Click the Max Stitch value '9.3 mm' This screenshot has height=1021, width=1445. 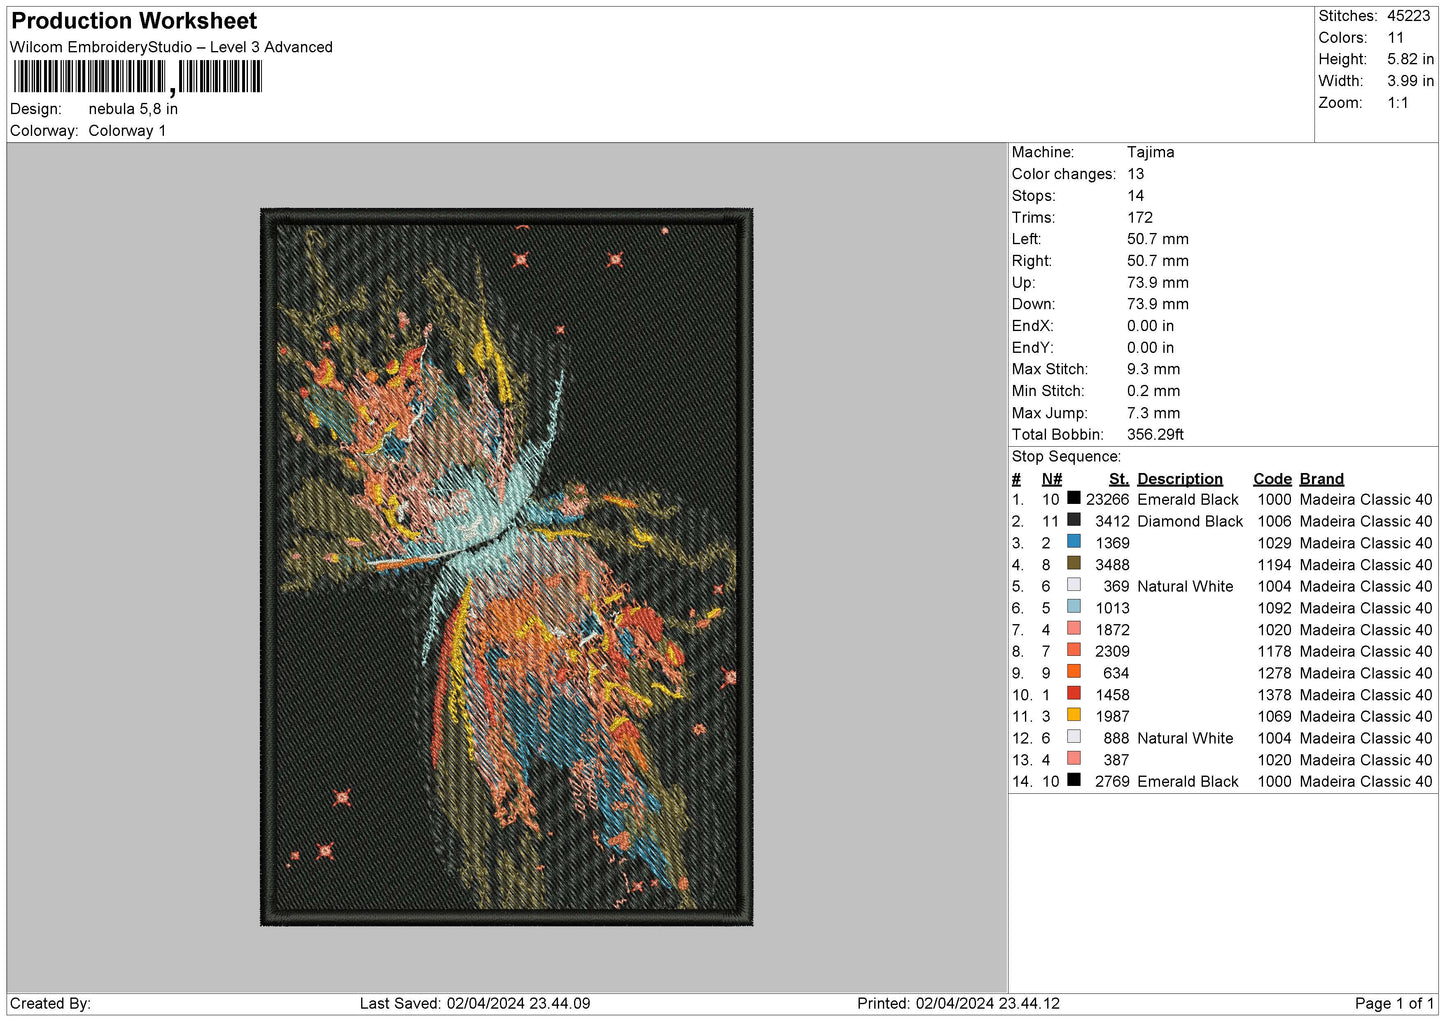pyautogui.click(x=1154, y=369)
